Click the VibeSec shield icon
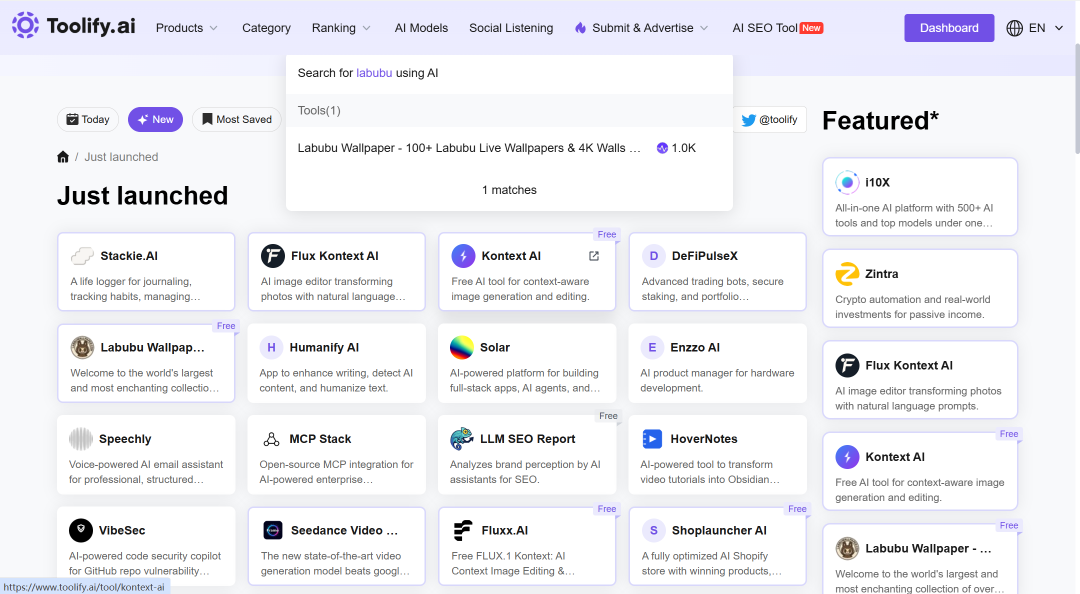1080x594 pixels. point(81,530)
